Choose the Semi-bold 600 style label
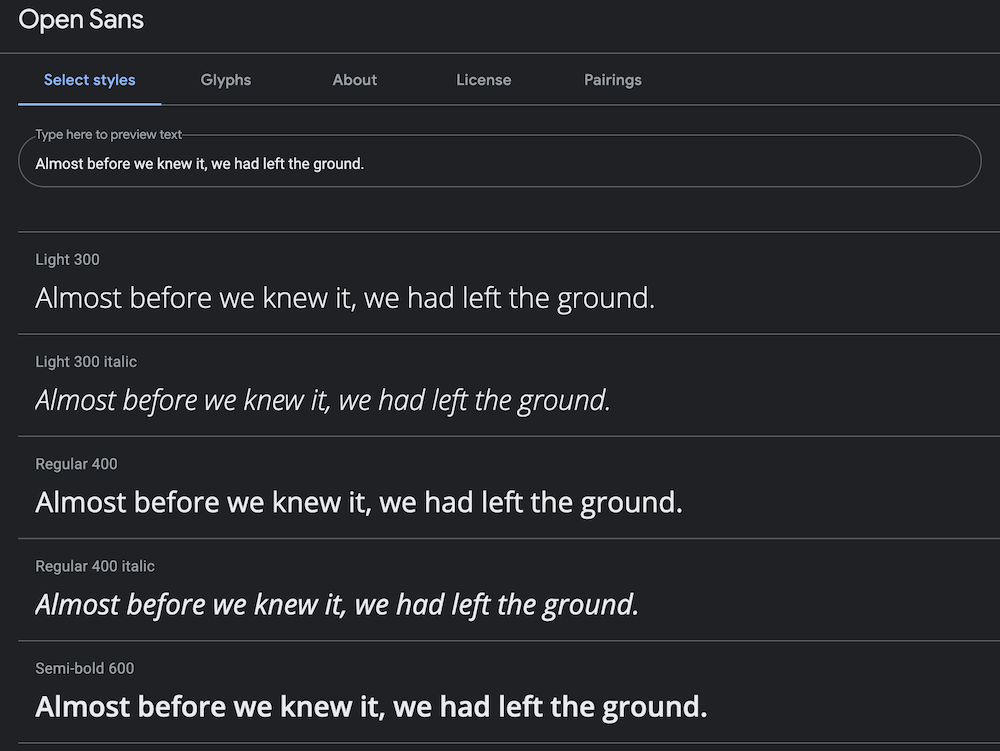 click(x=84, y=668)
